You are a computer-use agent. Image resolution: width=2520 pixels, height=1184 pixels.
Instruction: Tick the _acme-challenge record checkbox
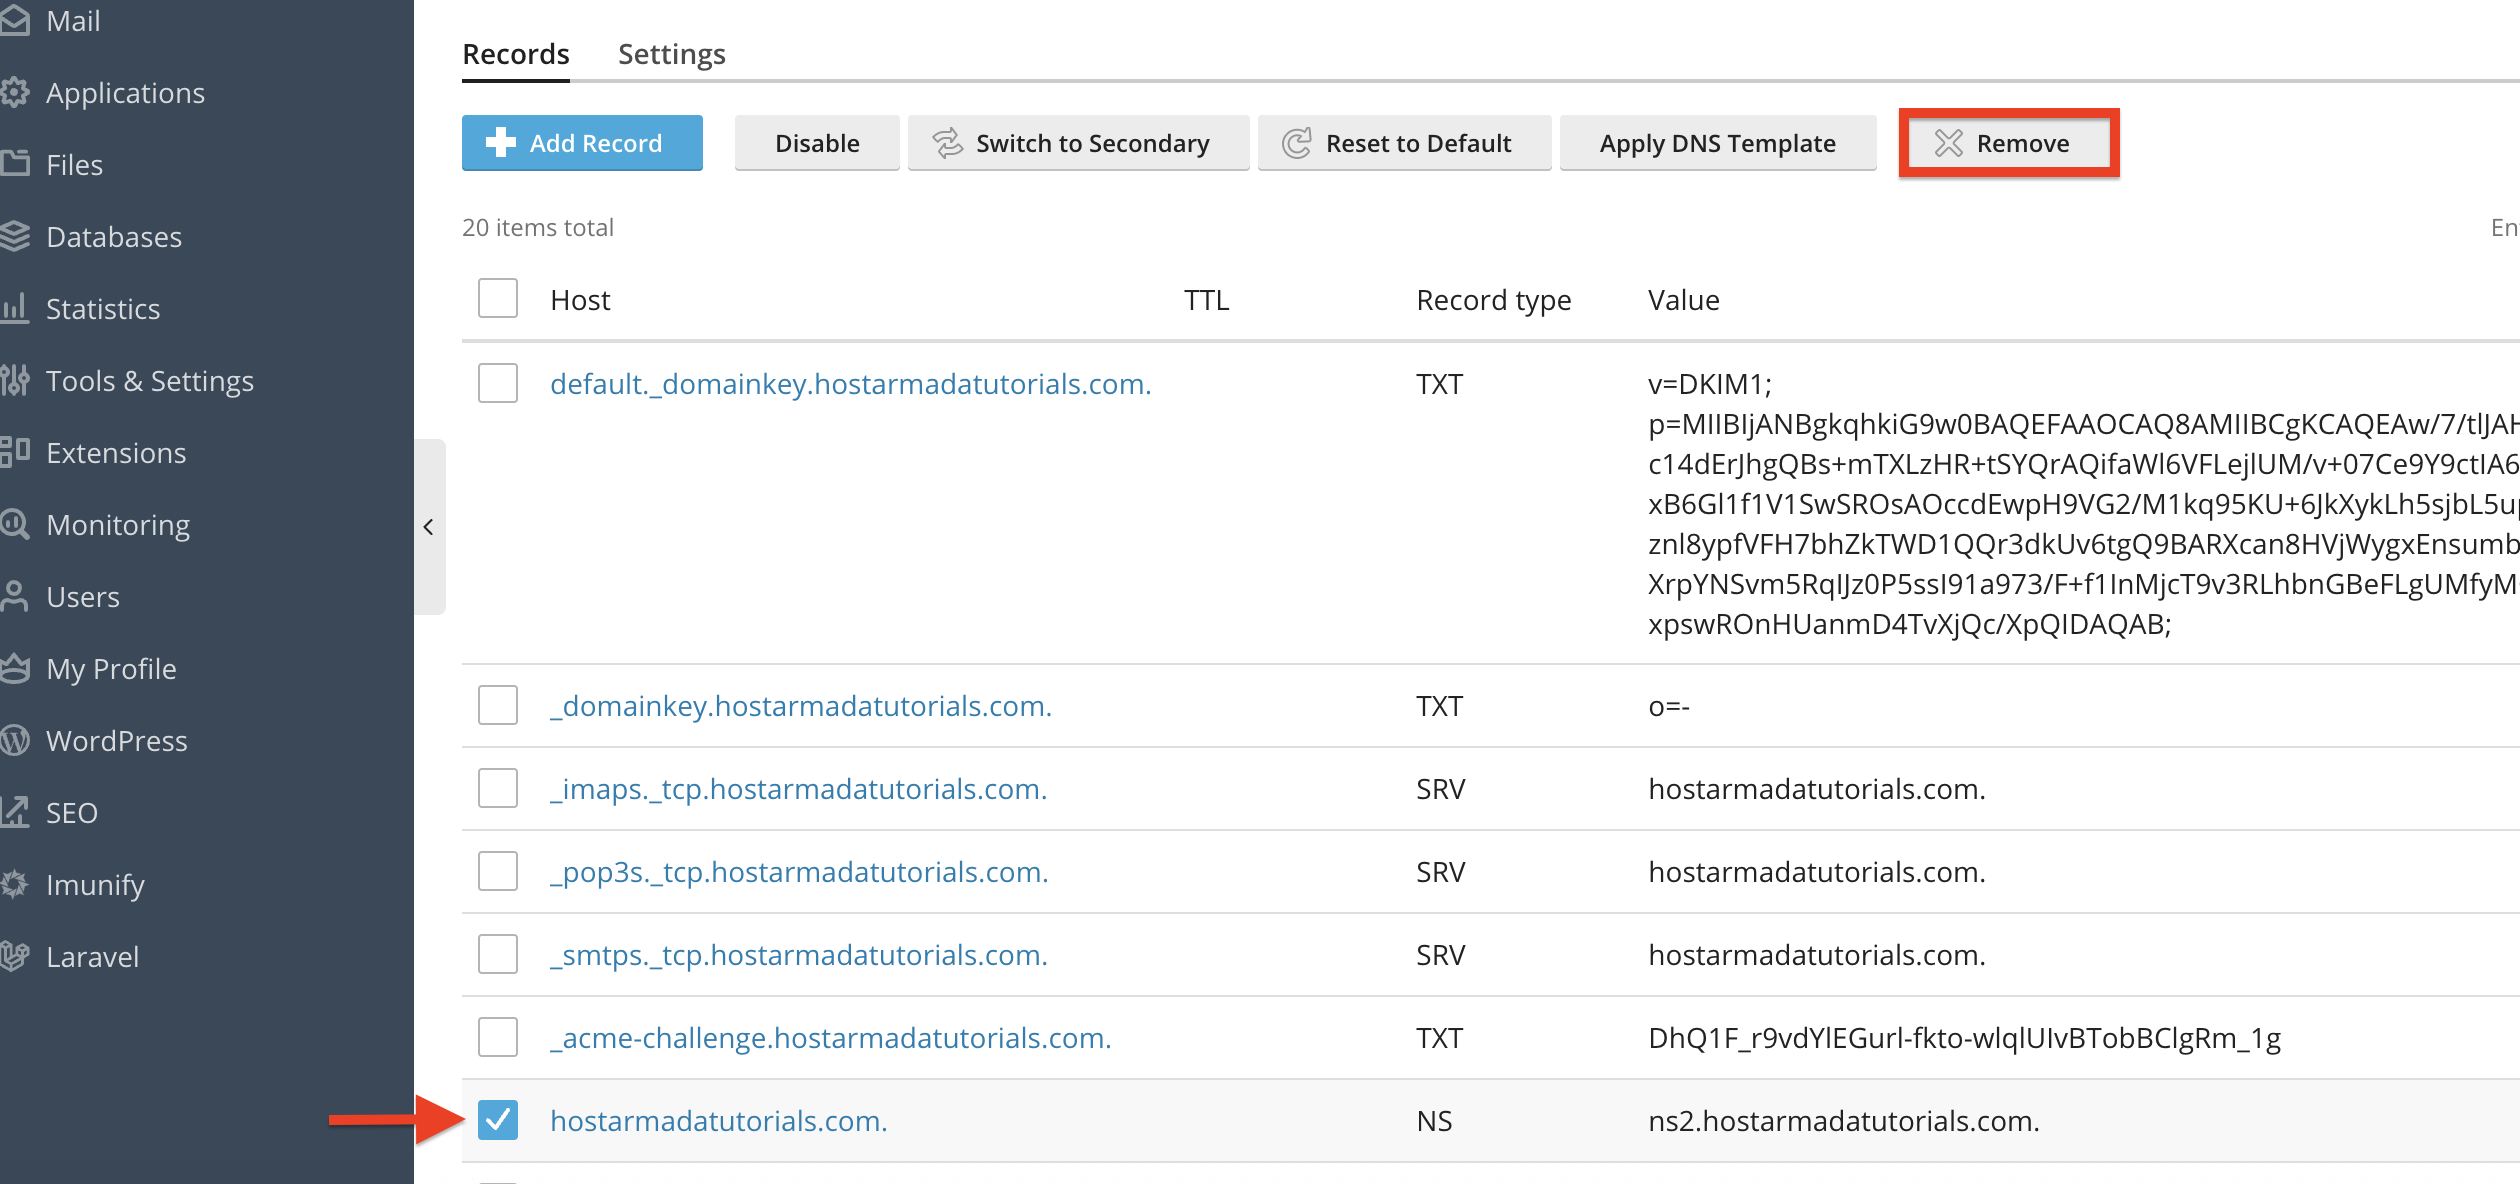[x=497, y=1037]
